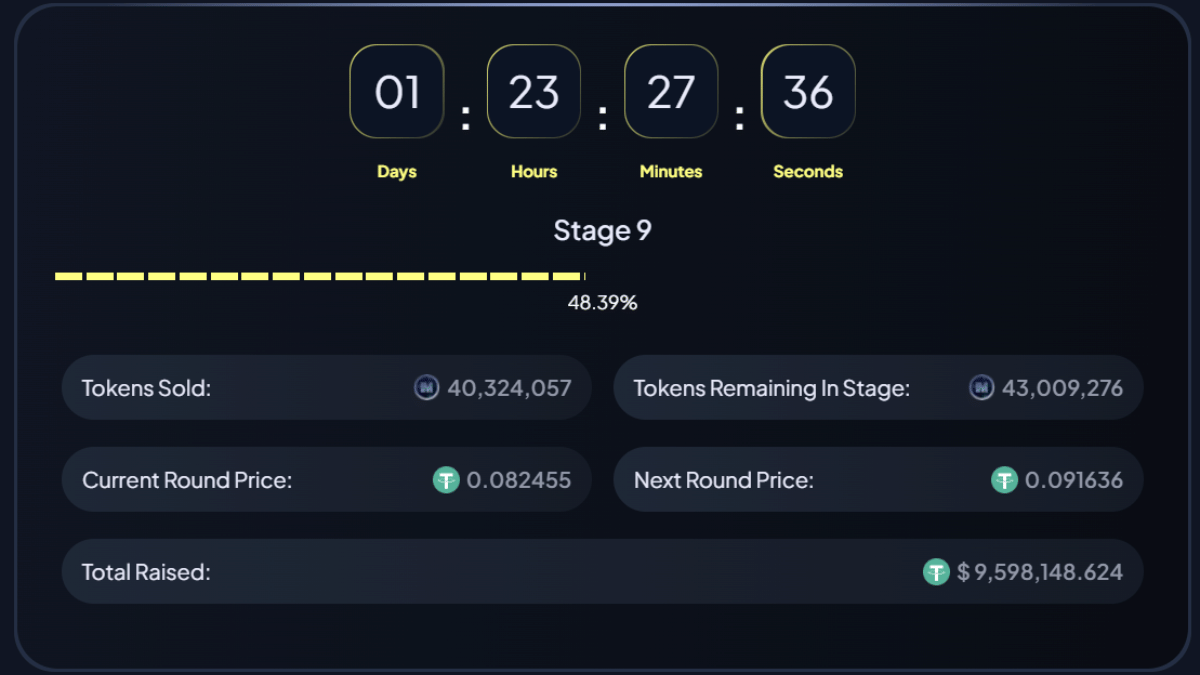
Task: Click the Seconds countdown box showing 36
Action: [x=808, y=92]
